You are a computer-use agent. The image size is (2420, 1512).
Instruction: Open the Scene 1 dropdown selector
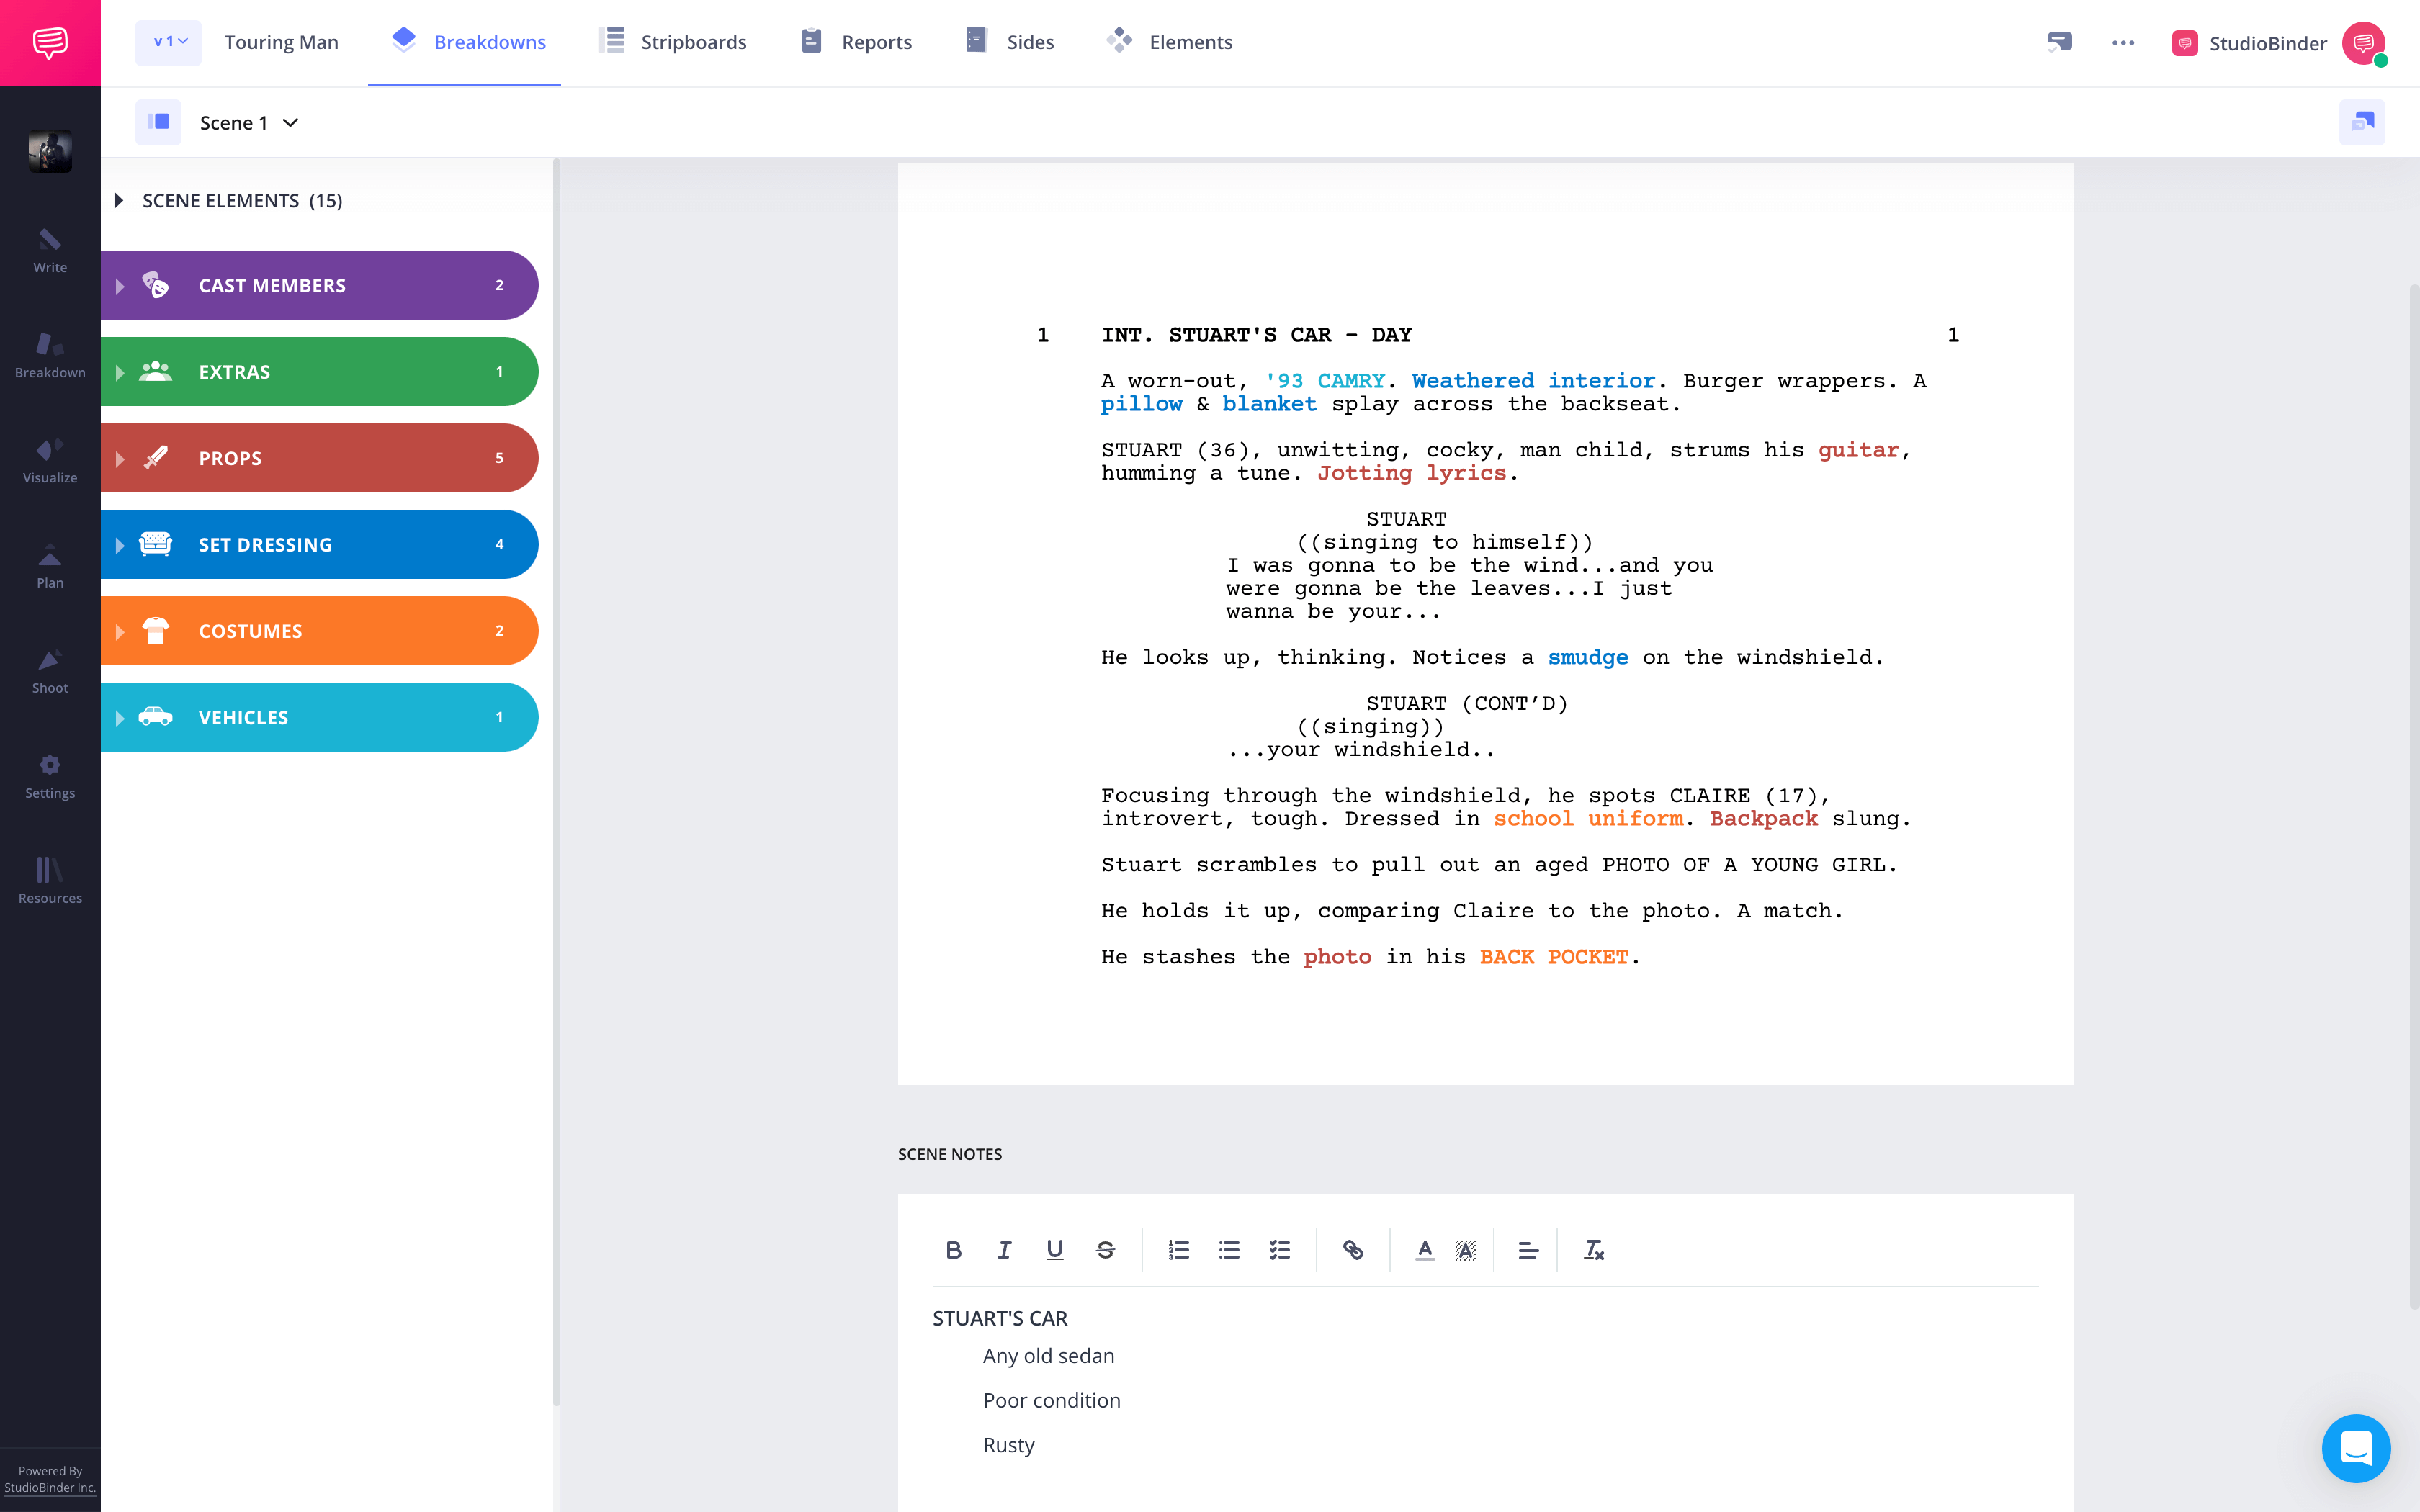point(246,120)
